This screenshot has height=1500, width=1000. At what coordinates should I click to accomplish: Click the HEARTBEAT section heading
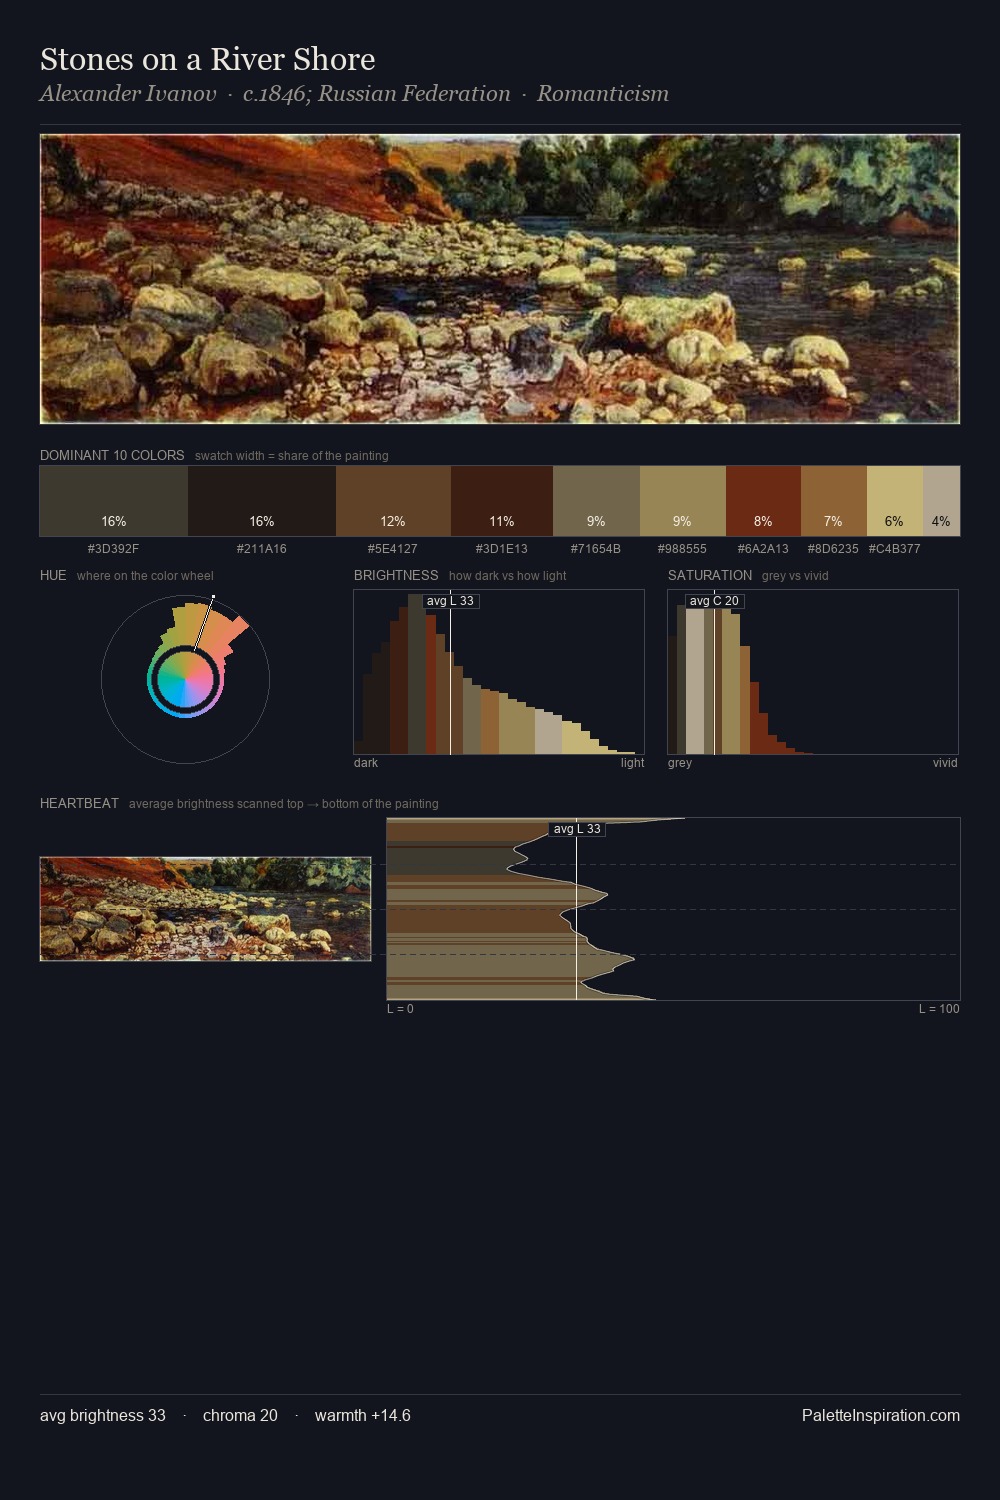[79, 803]
